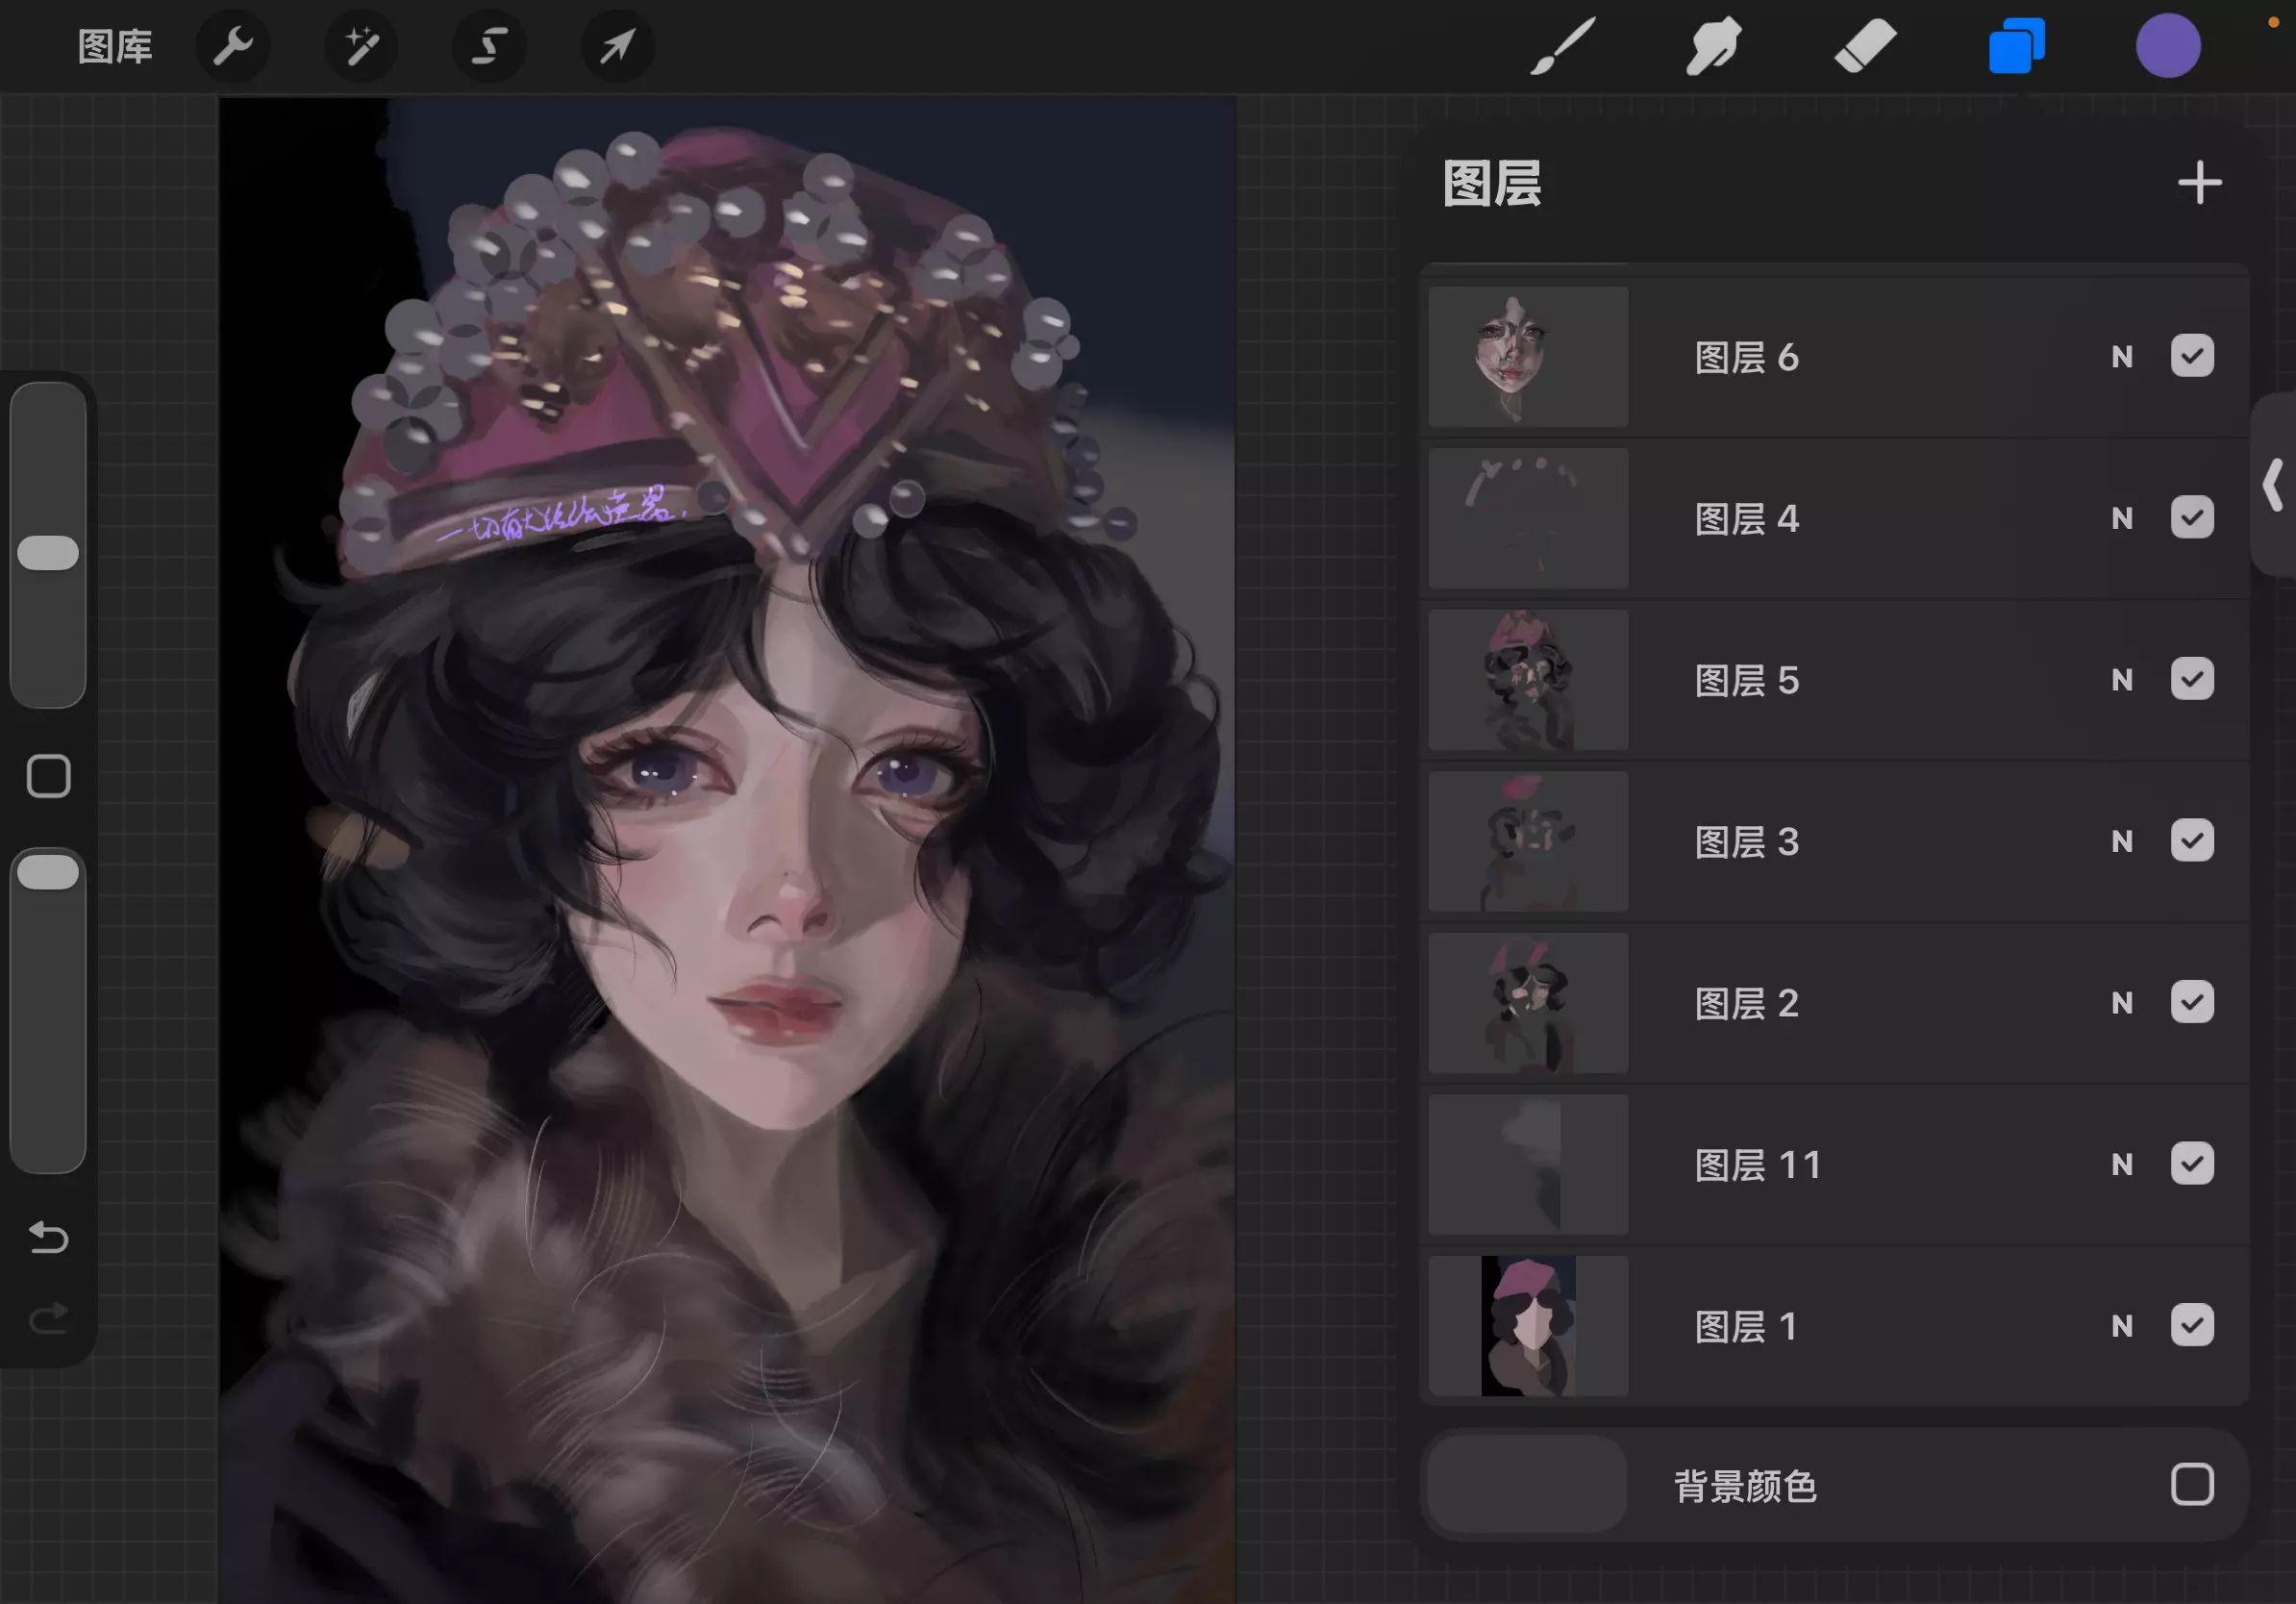Open the Actions wrench menu
This screenshot has width=2296, height=1604.
click(232, 46)
